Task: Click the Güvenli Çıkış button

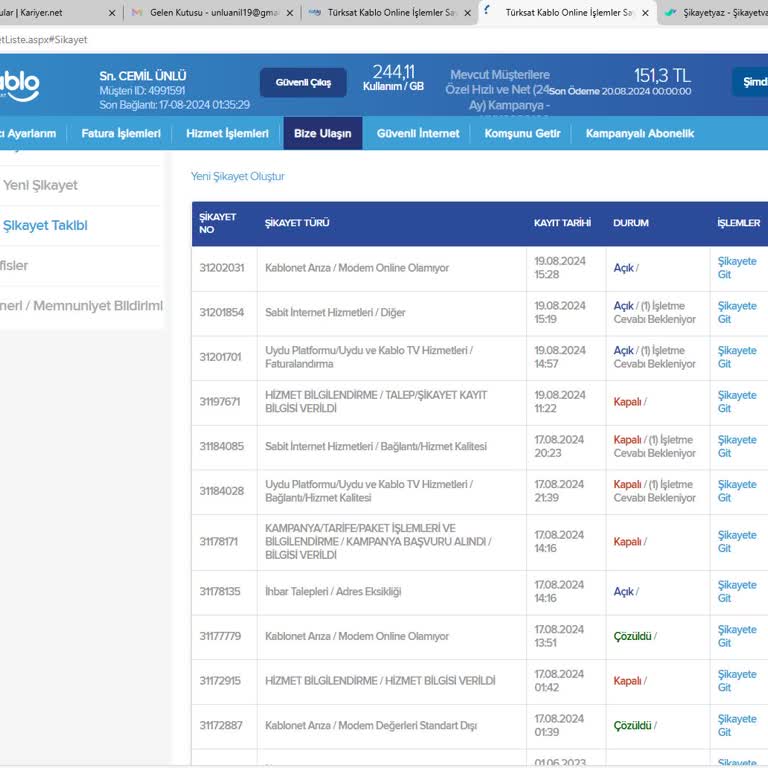Action: tap(303, 82)
